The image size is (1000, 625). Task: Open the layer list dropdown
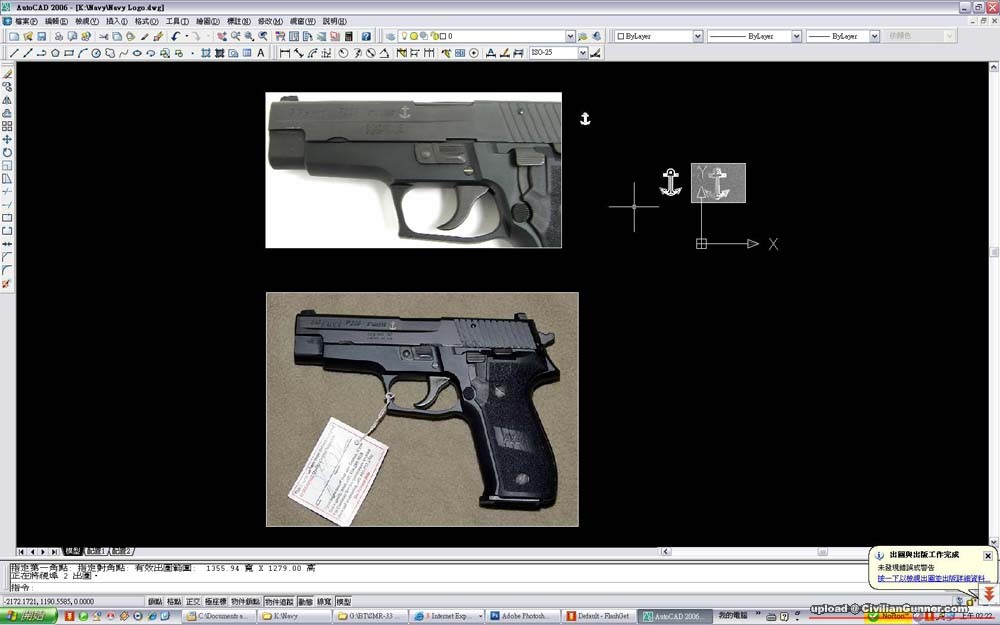tap(570, 36)
